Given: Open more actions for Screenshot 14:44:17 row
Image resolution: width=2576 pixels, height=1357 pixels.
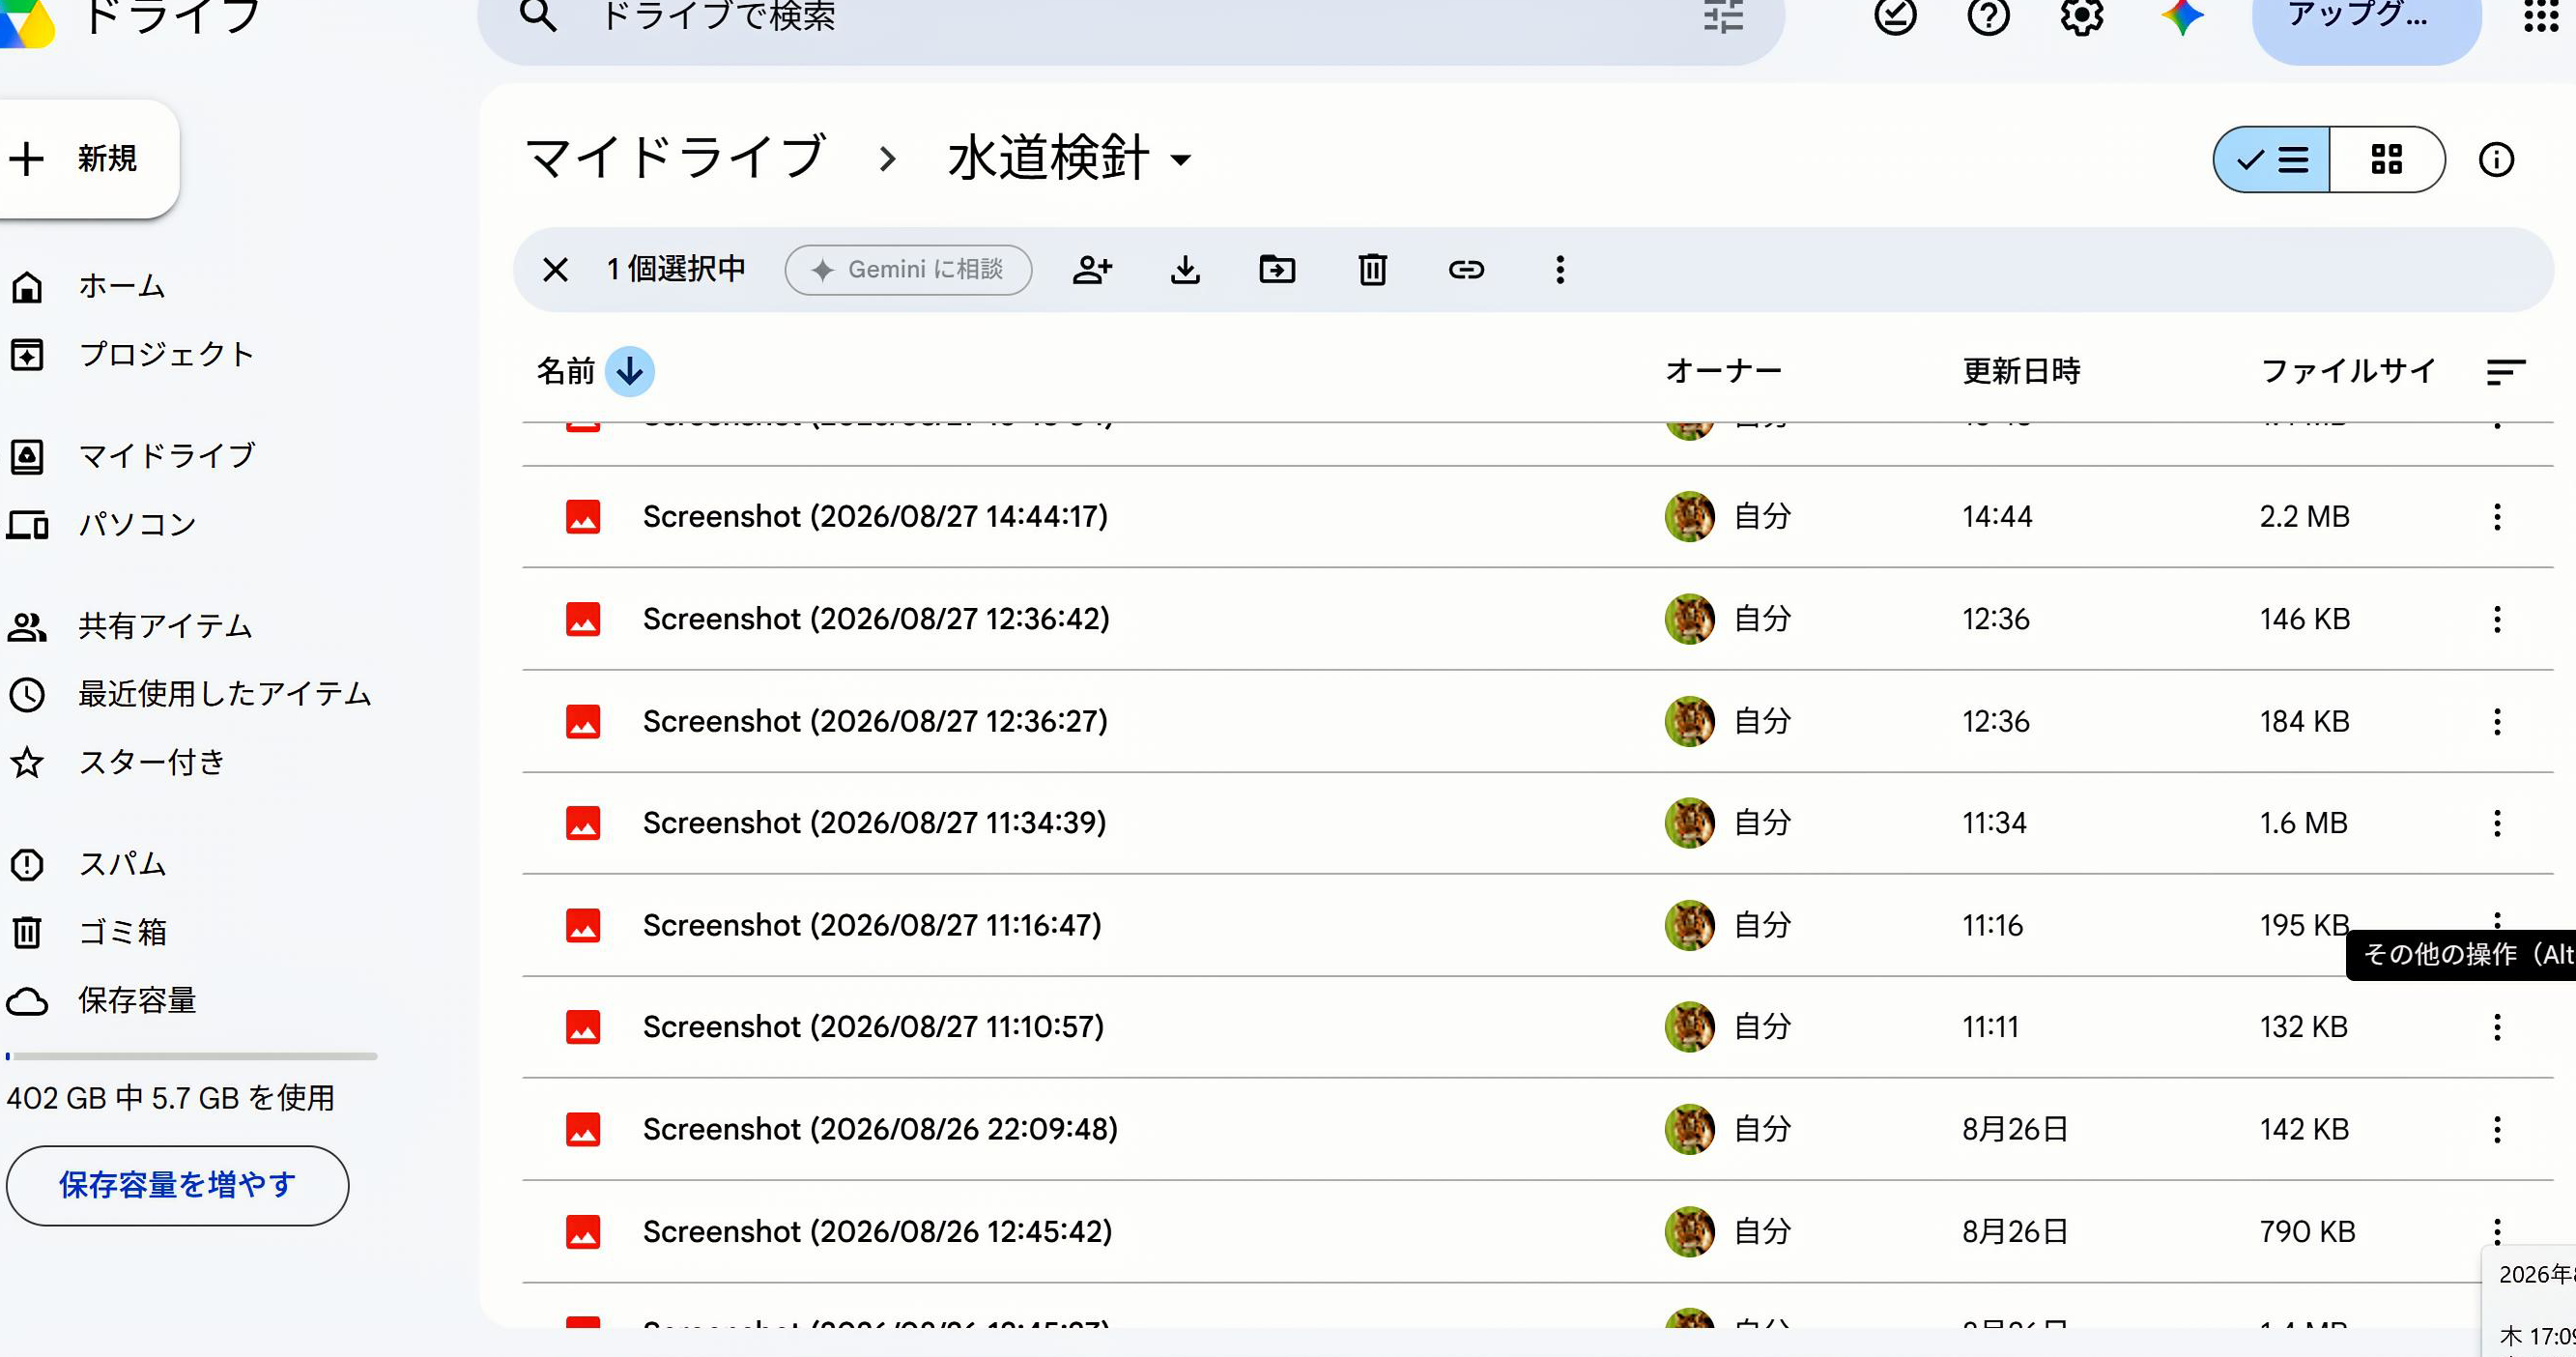Looking at the screenshot, I should (x=2497, y=517).
